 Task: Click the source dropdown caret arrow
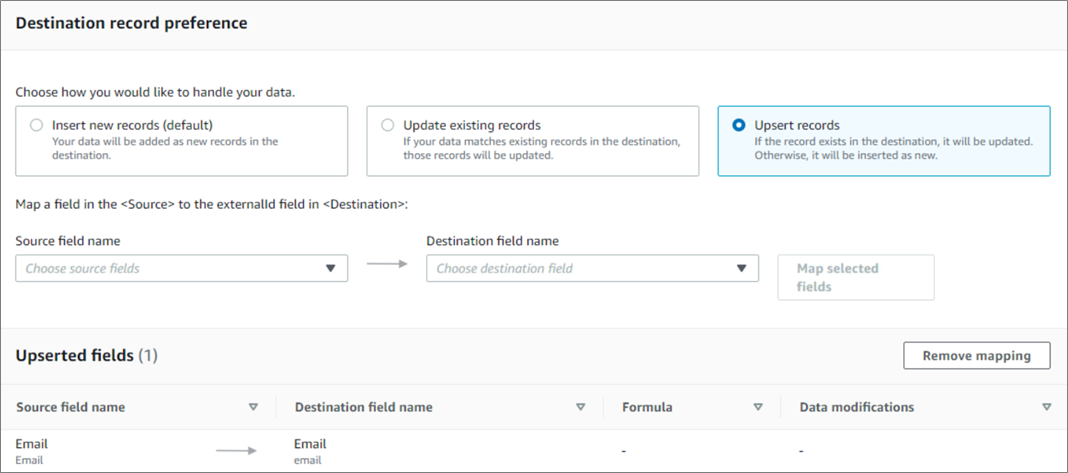[x=331, y=268]
